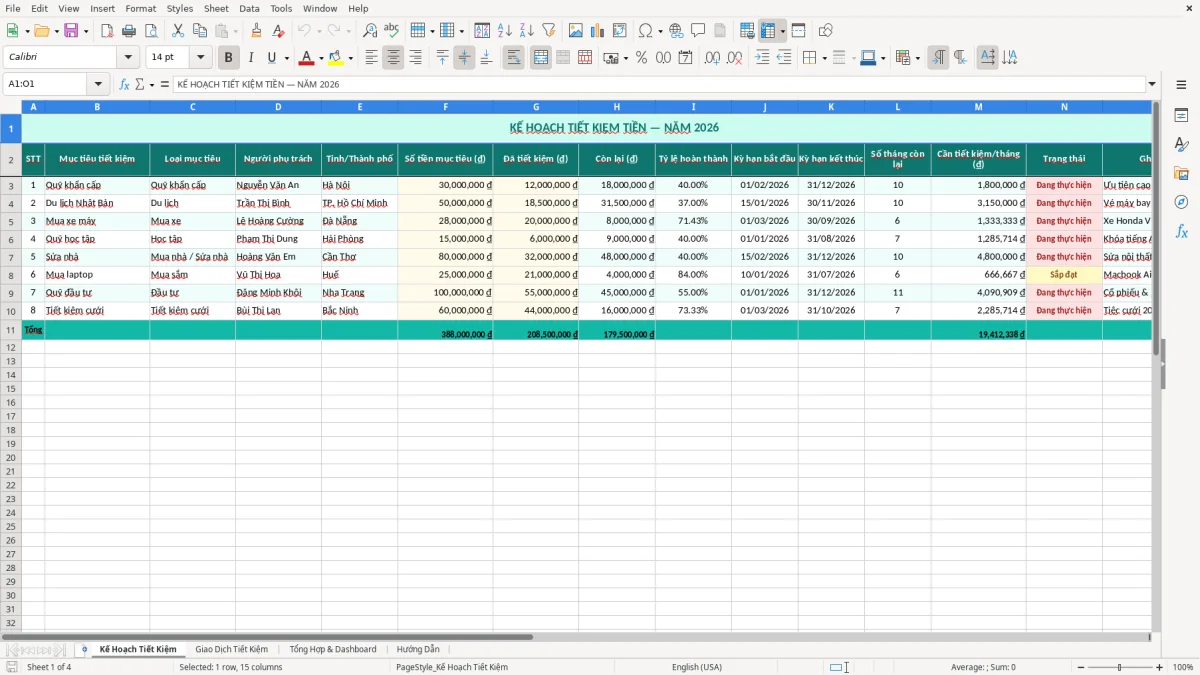Open the Font Size dropdown

click(x=201, y=58)
